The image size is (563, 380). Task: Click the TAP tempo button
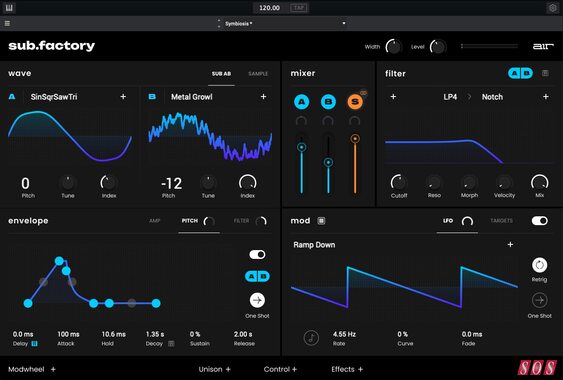click(x=299, y=8)
